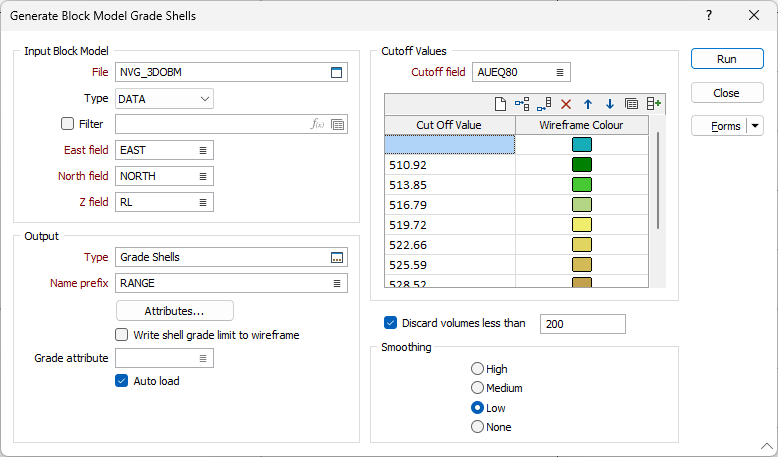Expand the Forms button dropdown arrow

point(755,126)
